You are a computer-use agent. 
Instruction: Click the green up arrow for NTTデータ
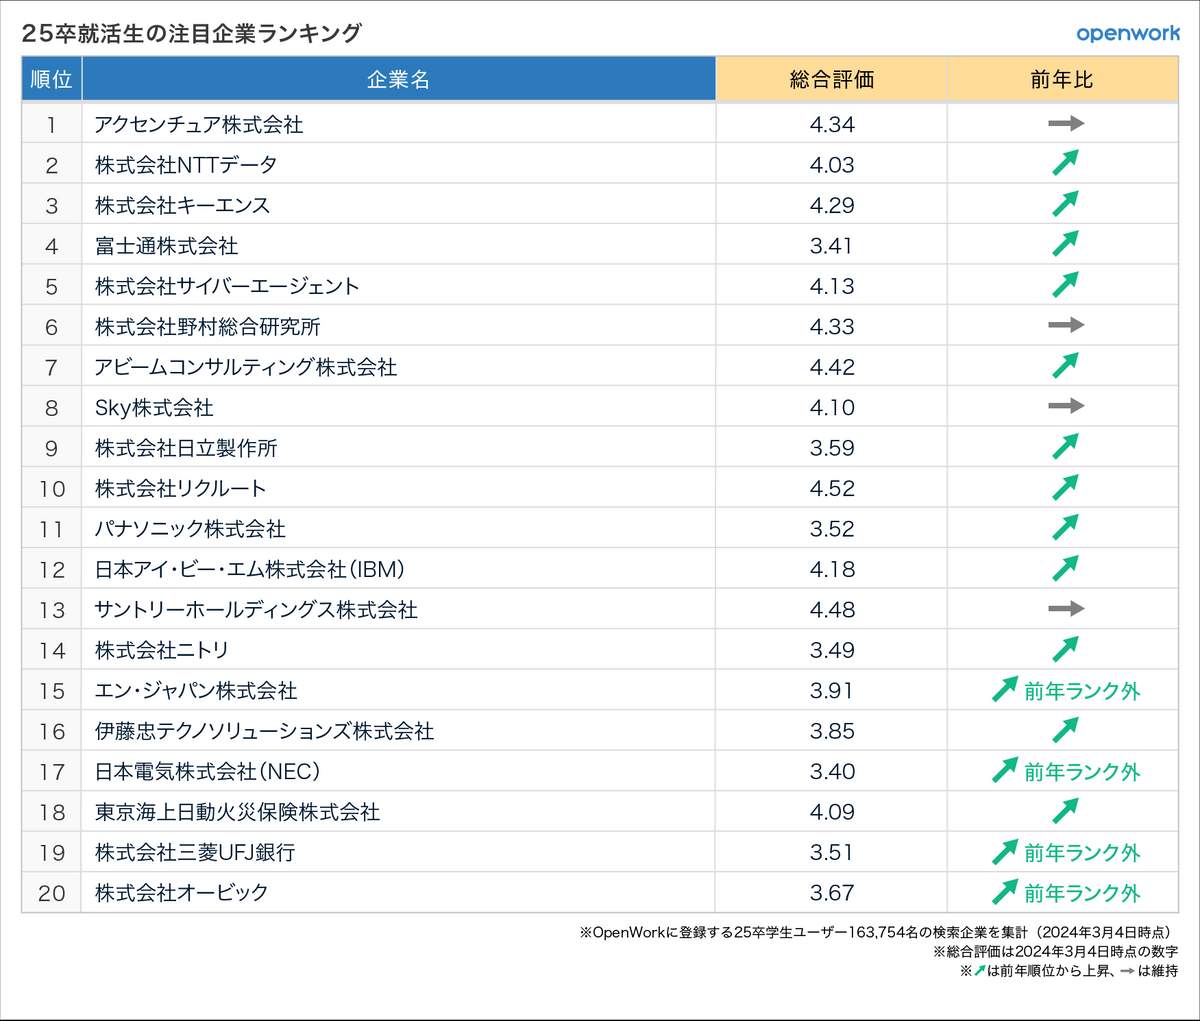[x=1065, y=163]
